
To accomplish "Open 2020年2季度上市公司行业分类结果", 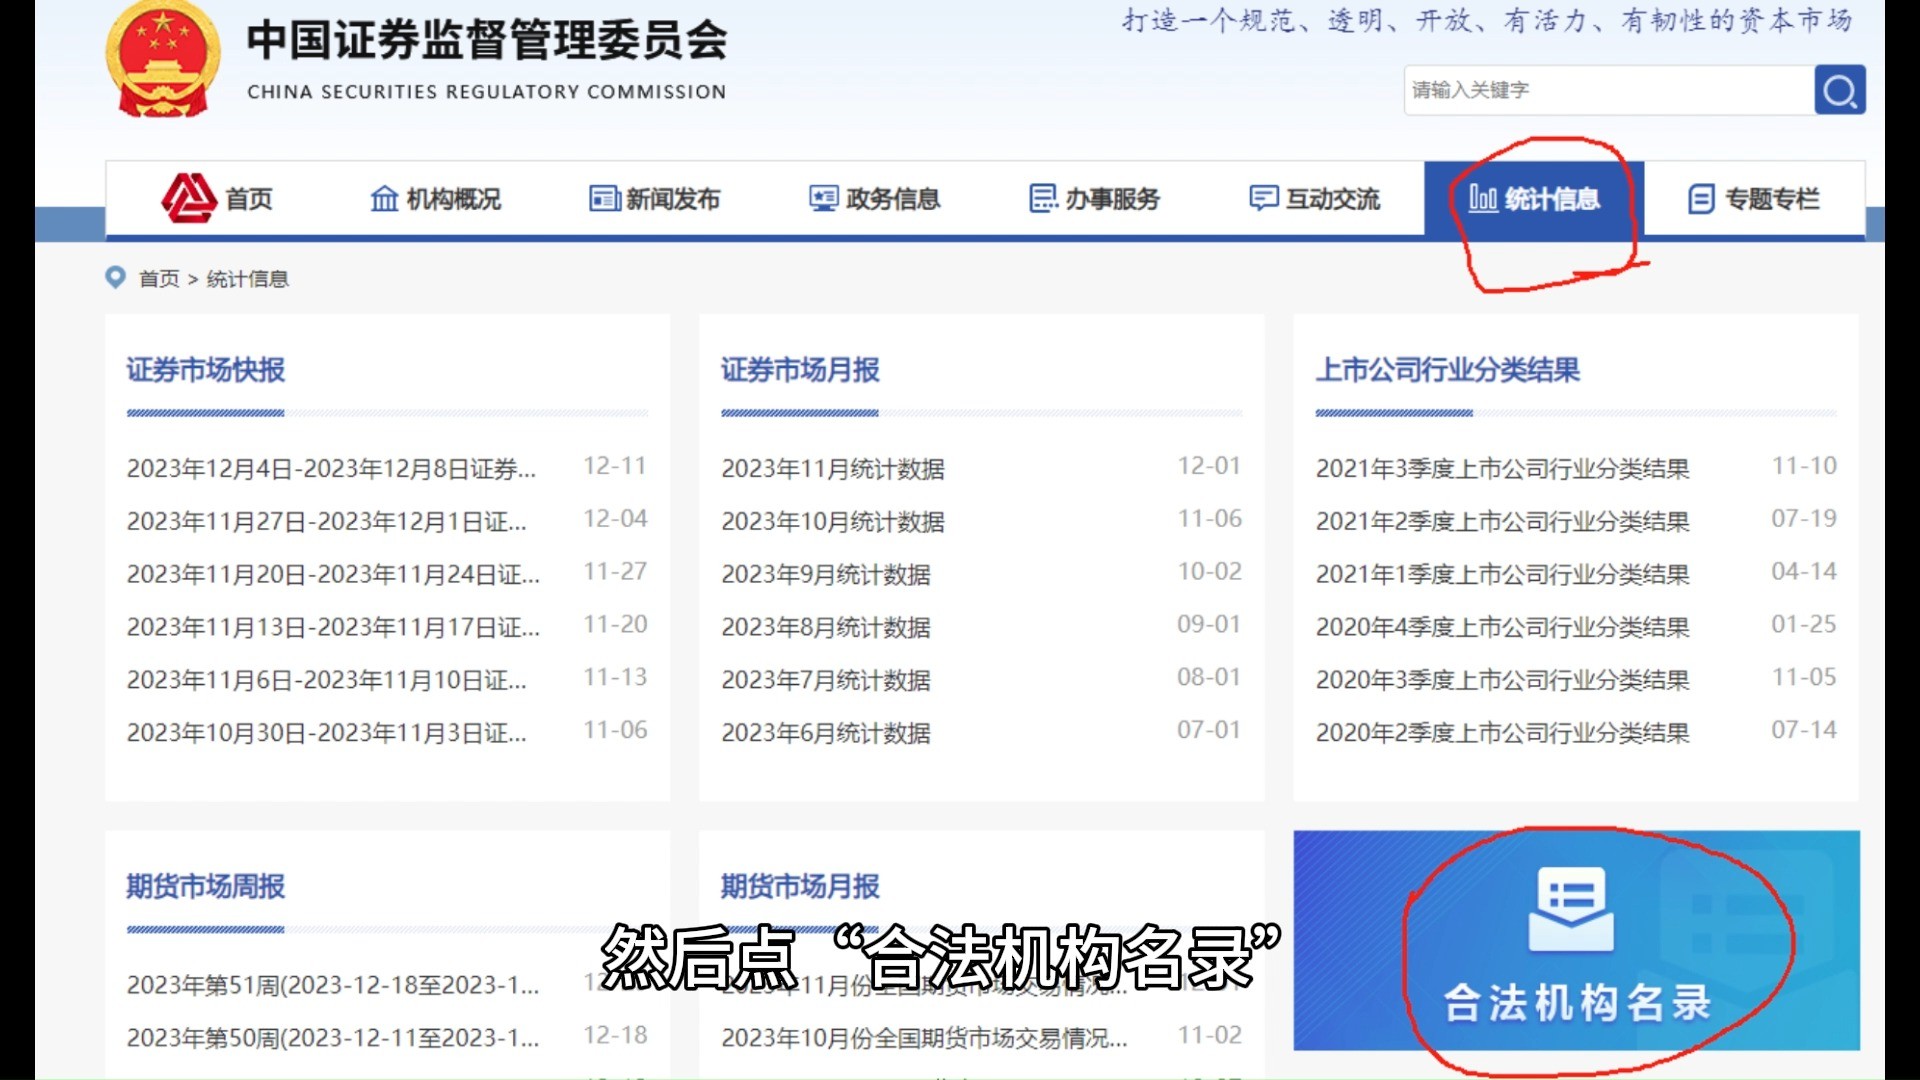I will pyautogui.click(x=1503, y=733).
